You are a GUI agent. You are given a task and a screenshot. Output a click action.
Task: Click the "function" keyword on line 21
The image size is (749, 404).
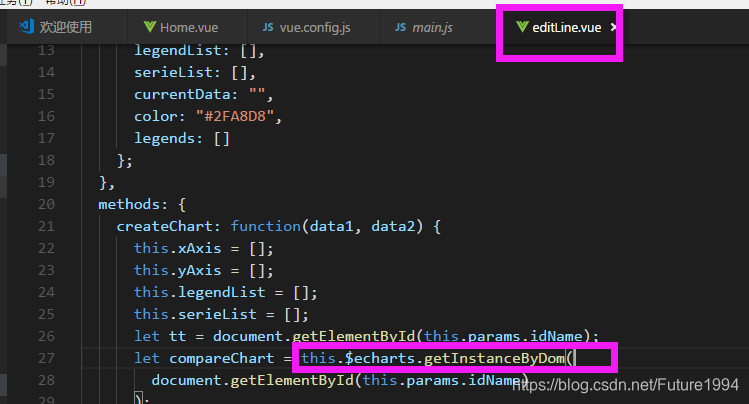tap(266, 226)
